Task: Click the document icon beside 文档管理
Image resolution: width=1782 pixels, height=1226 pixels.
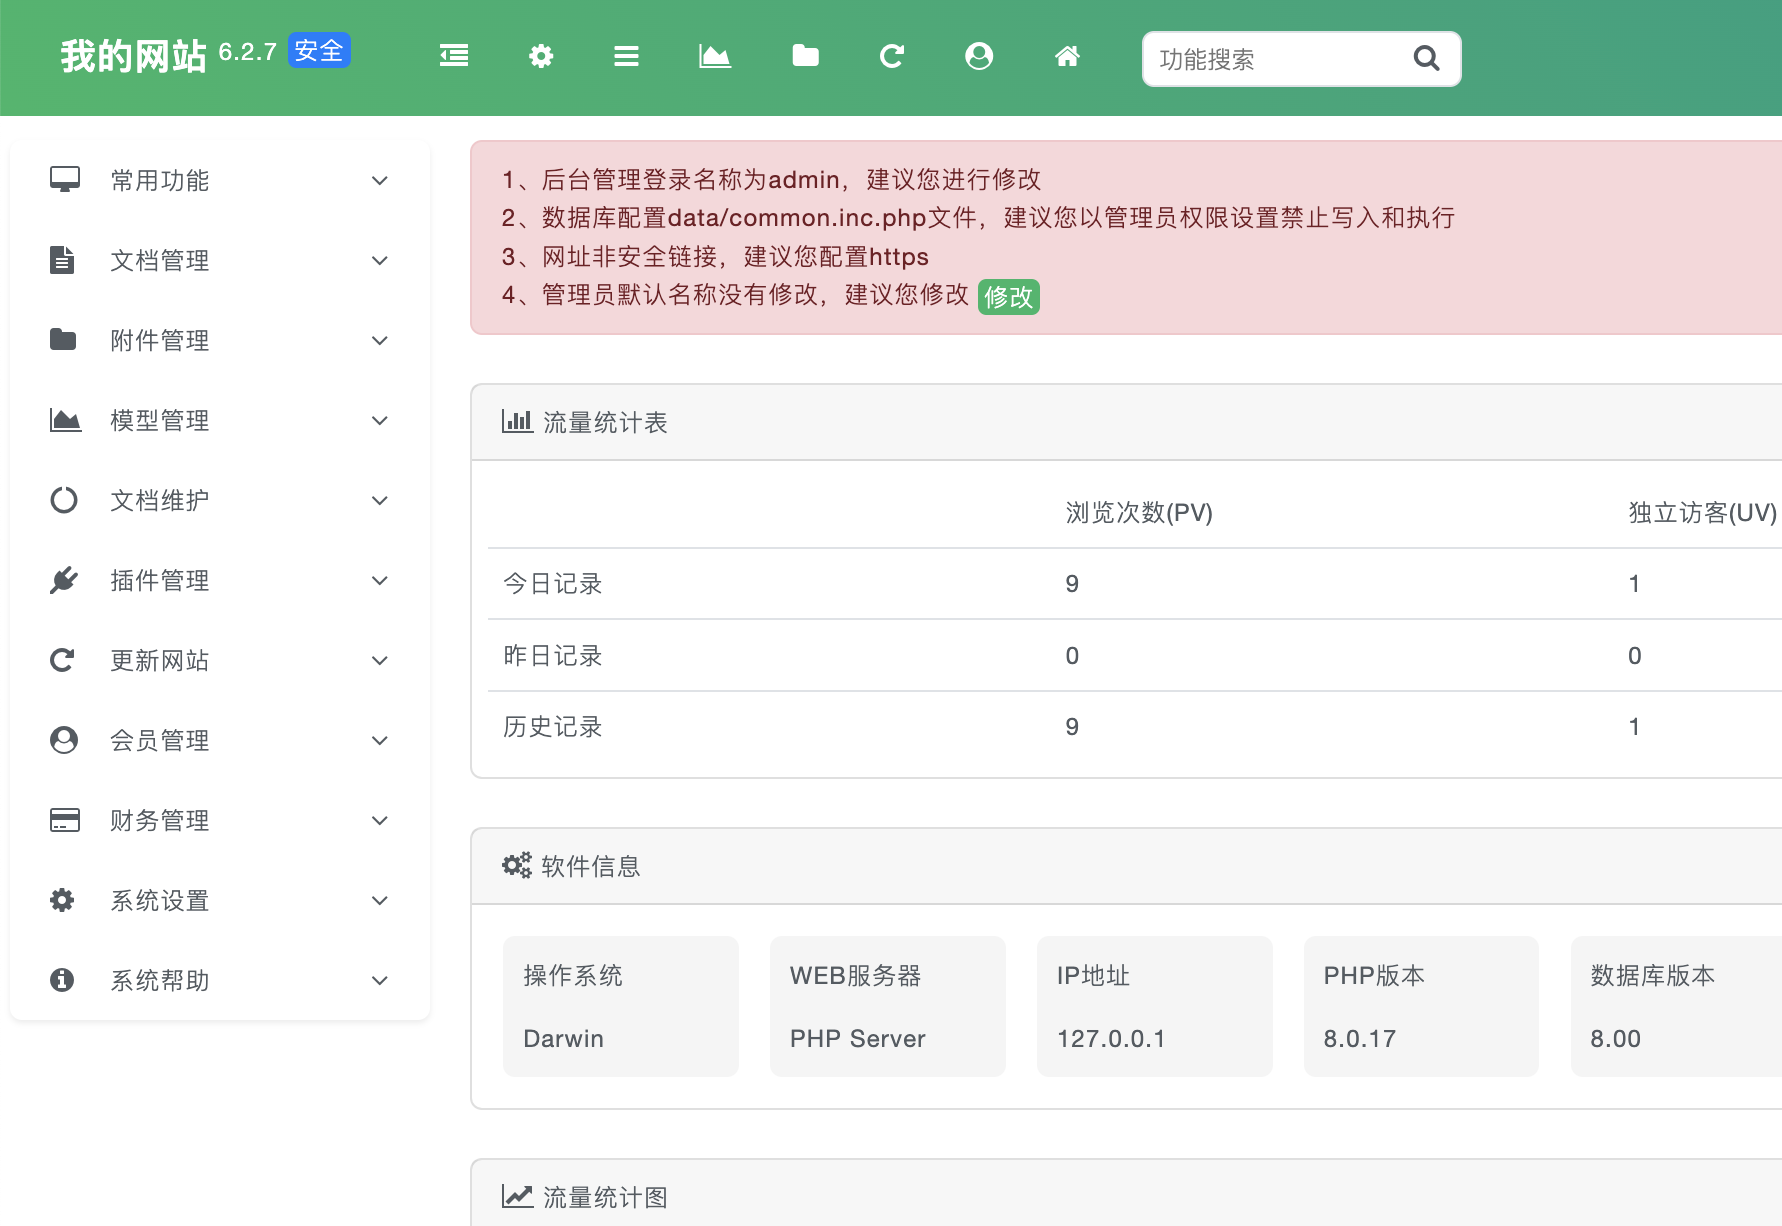Action: coord(62,259)
